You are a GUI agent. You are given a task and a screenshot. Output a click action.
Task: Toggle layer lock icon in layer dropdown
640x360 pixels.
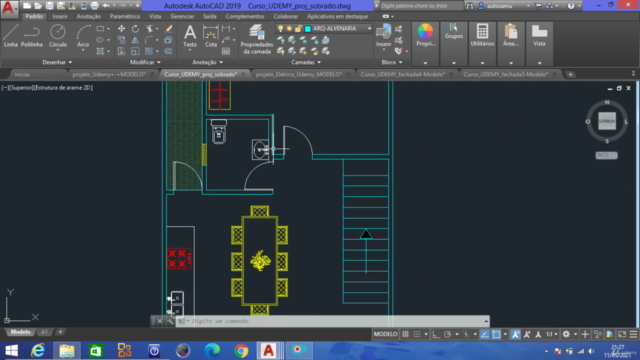(298, 29)
